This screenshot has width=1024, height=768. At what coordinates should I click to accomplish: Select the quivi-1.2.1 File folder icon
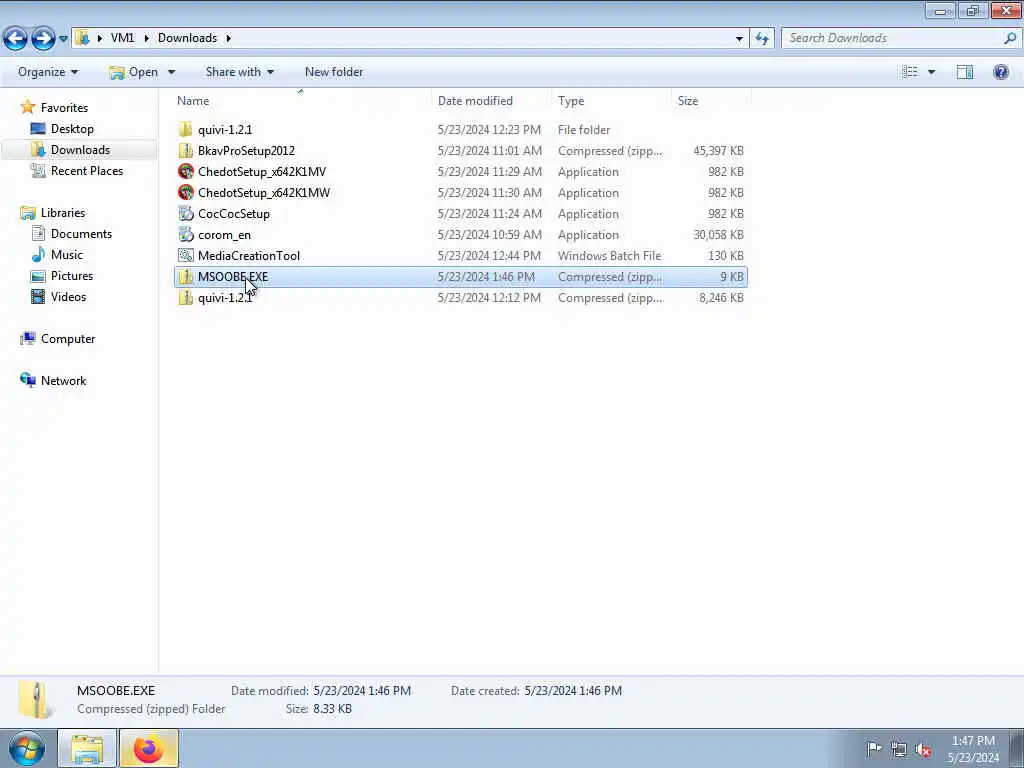(185, 129)
